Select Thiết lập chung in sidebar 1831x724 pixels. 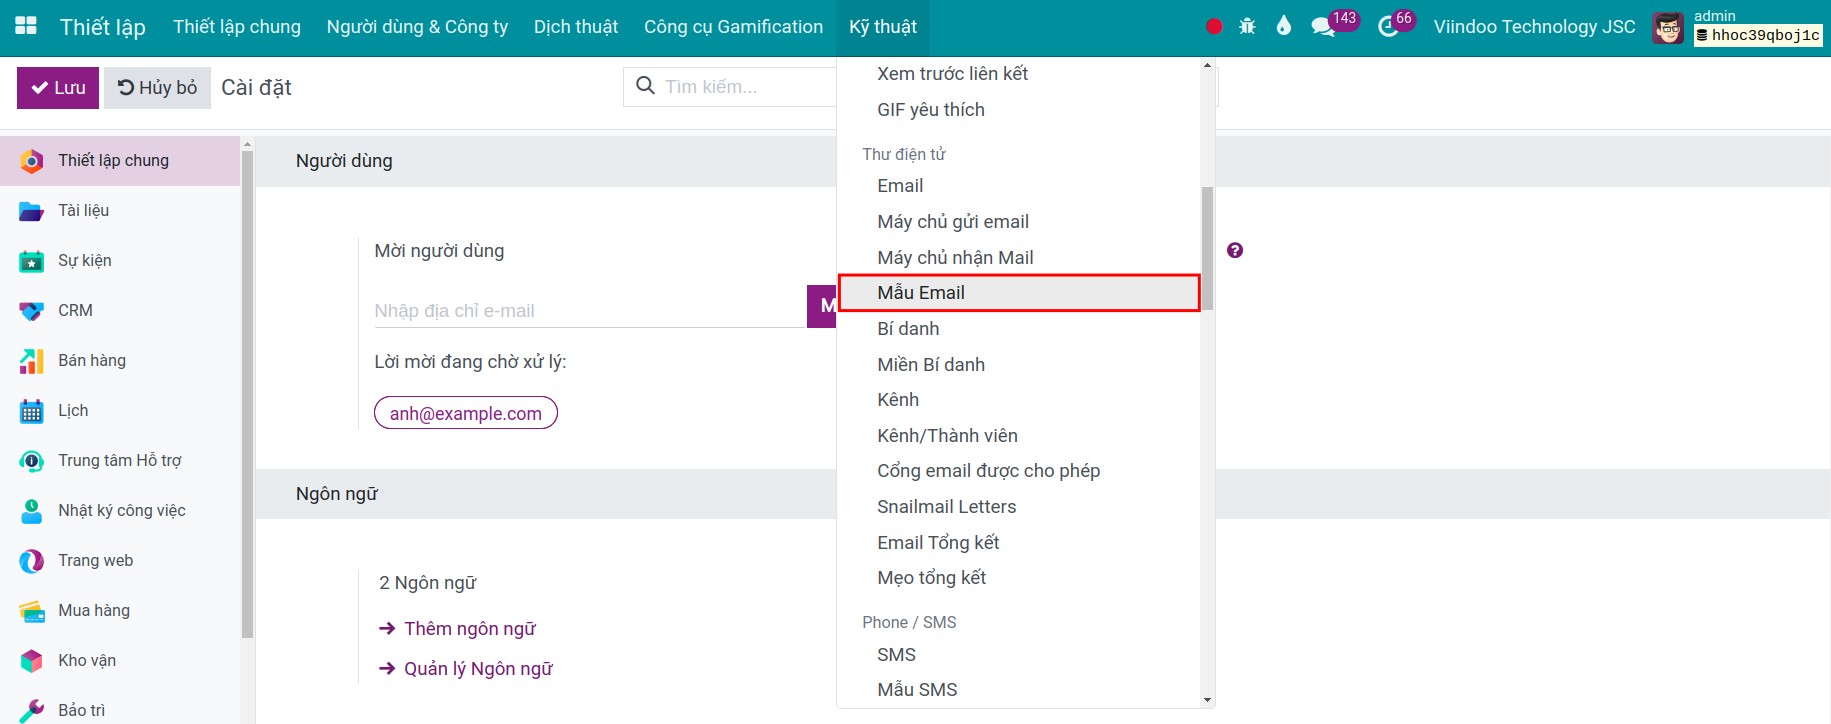click(120, 161)
